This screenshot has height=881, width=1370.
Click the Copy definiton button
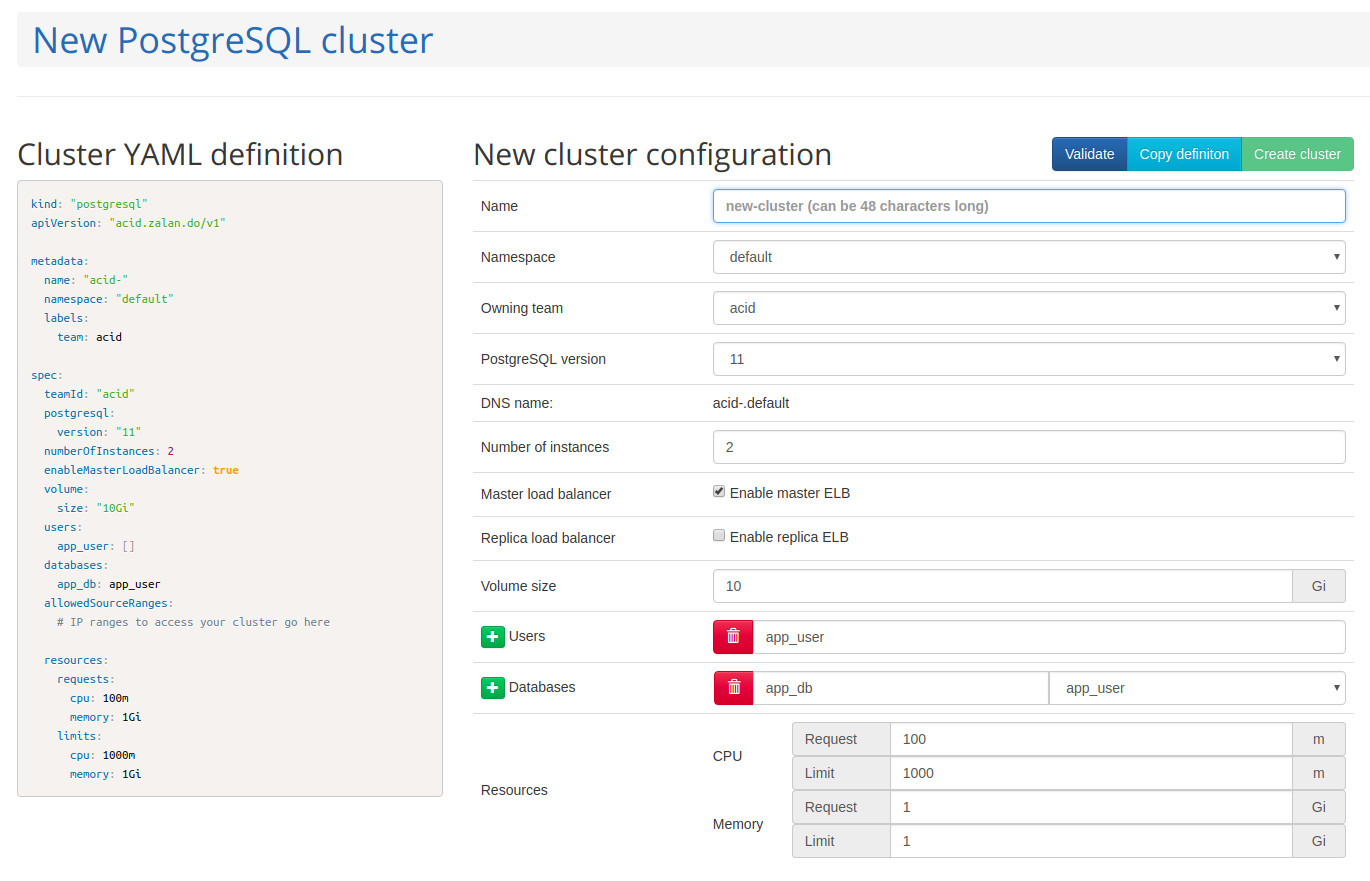click(x=1184, y=154)
